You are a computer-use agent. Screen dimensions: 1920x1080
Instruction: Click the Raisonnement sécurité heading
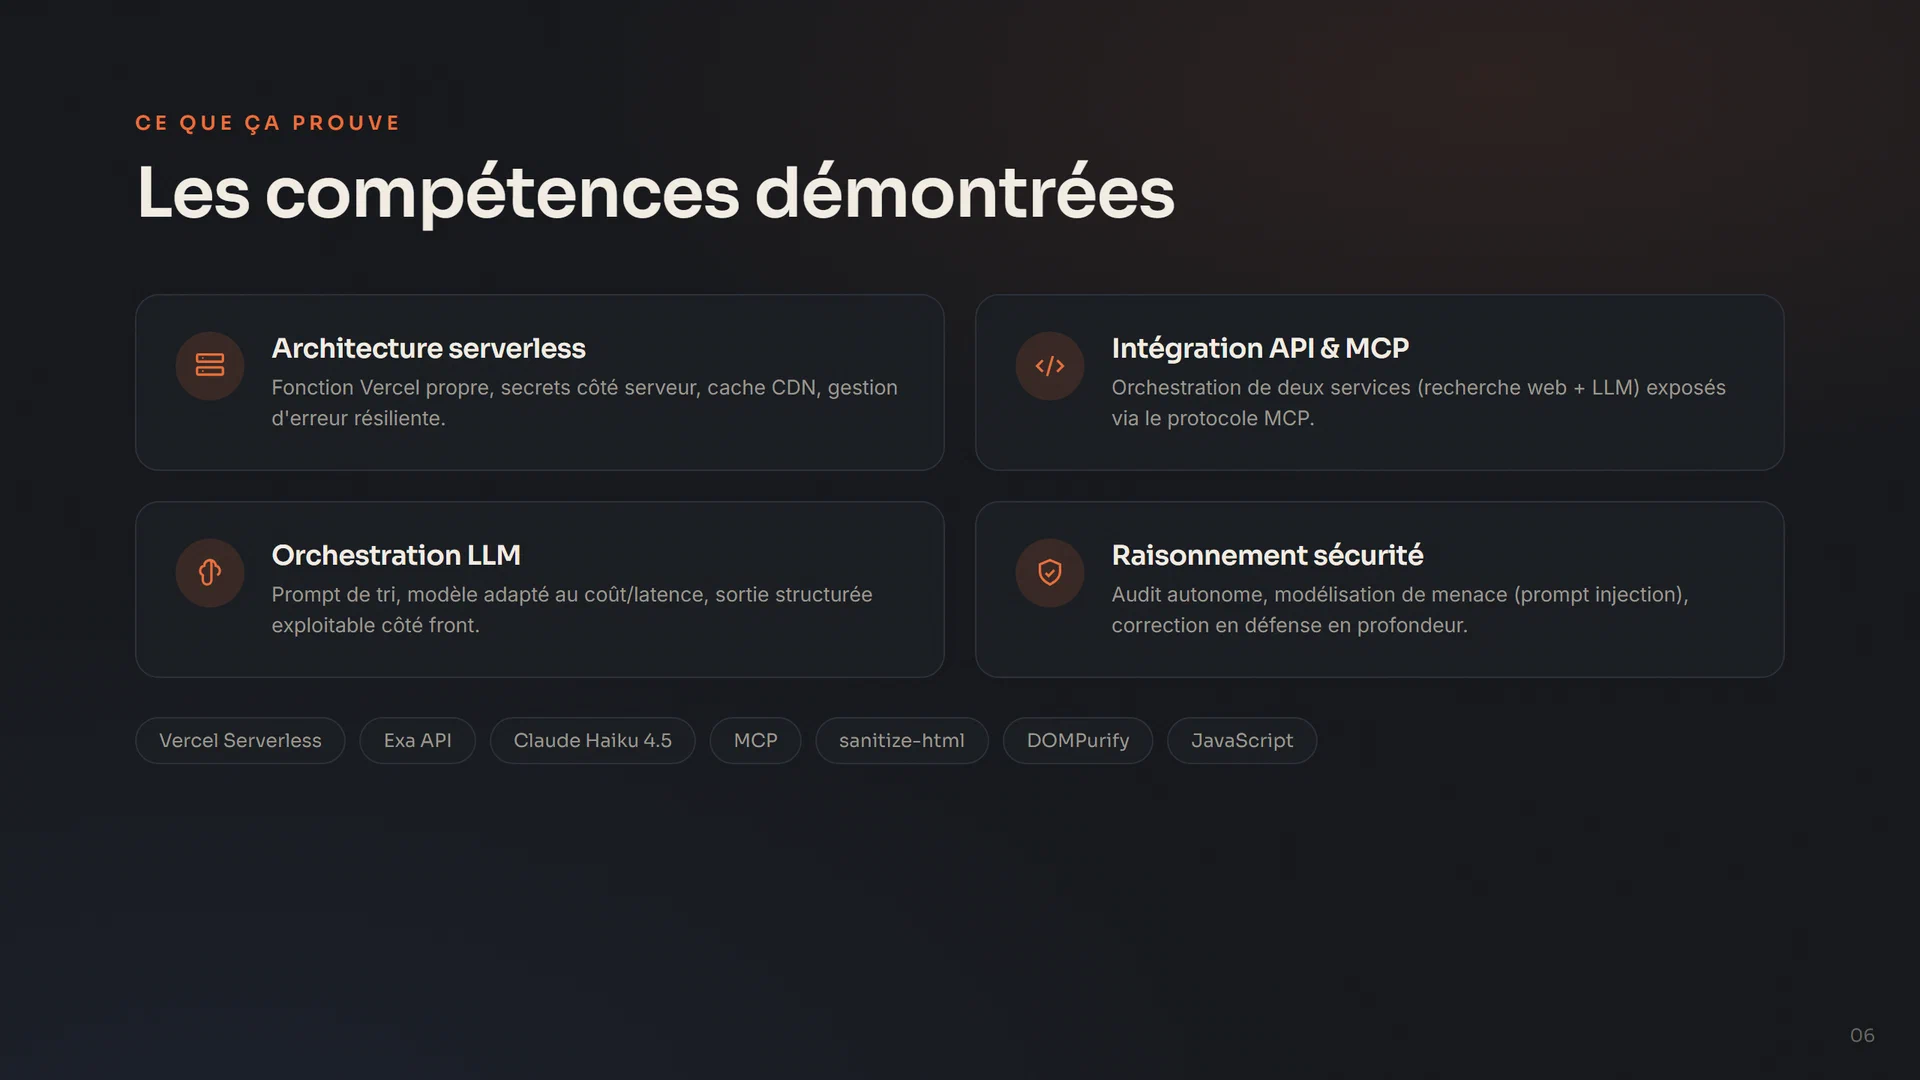click(x=1267, y=555)
